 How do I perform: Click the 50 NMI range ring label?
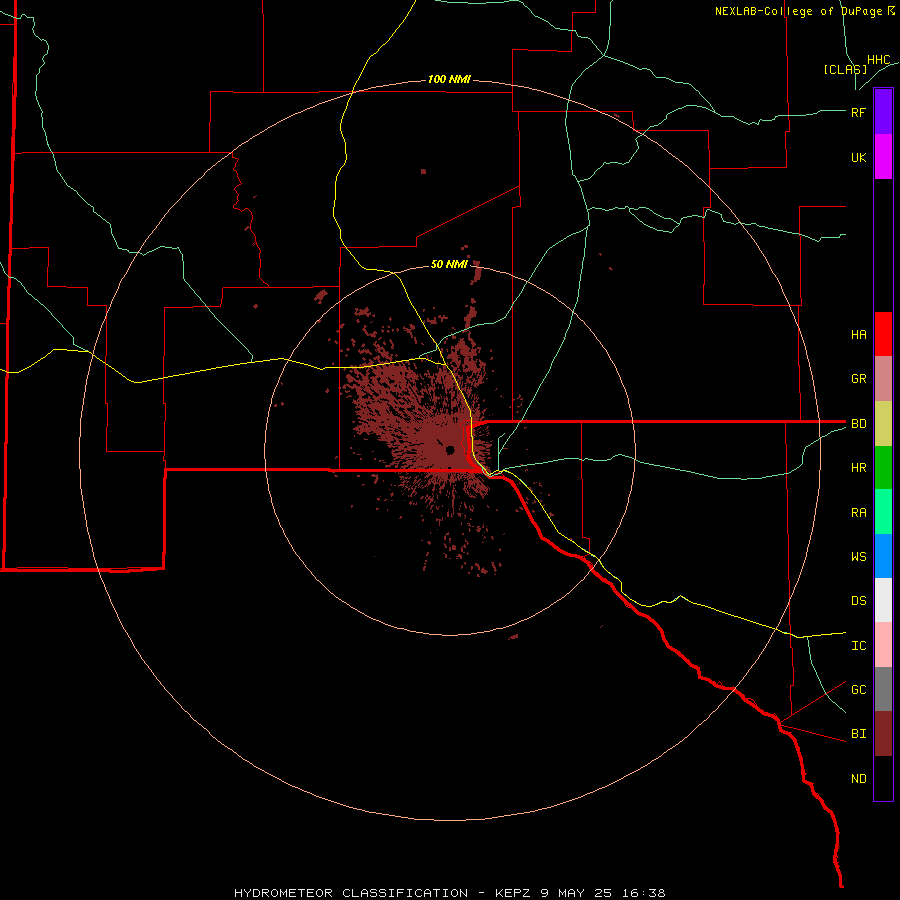[449, 264]
